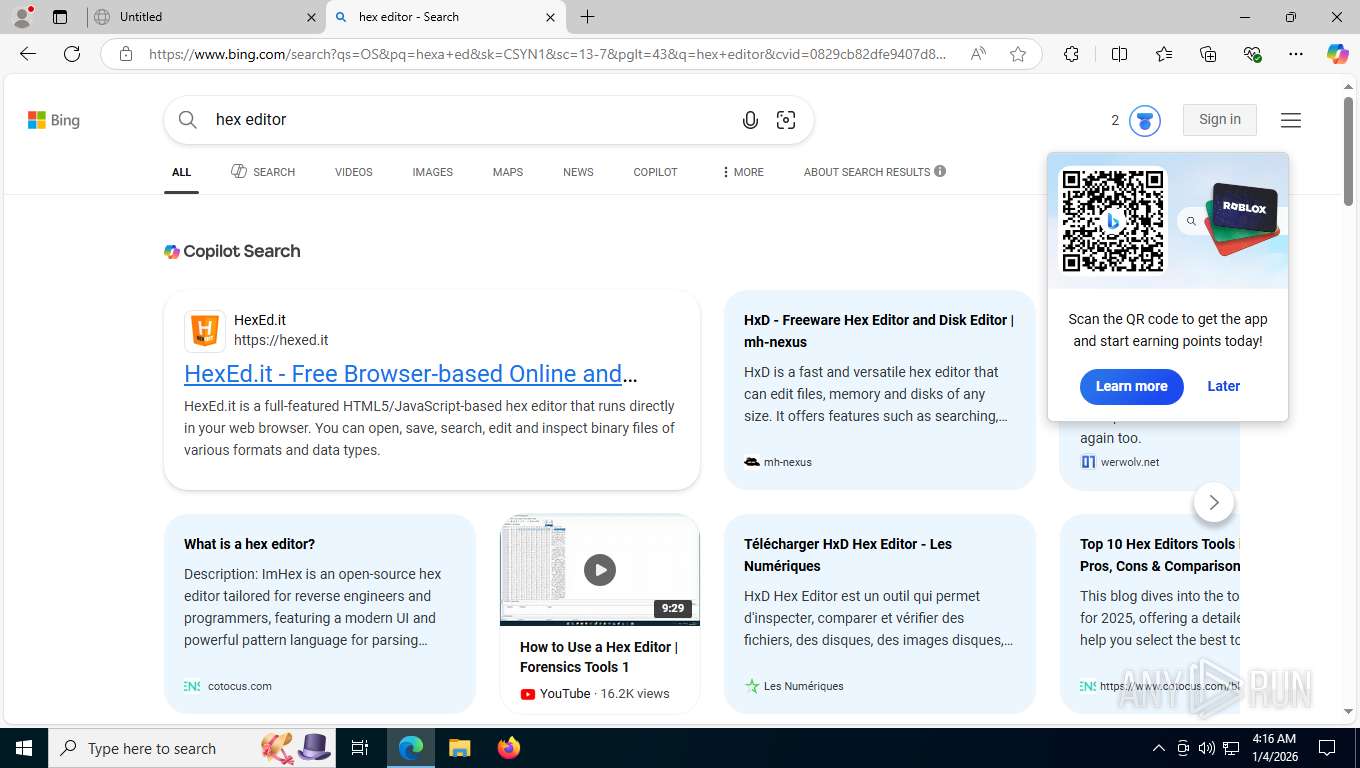Click the cotocus.com source label

click(240, 686)
